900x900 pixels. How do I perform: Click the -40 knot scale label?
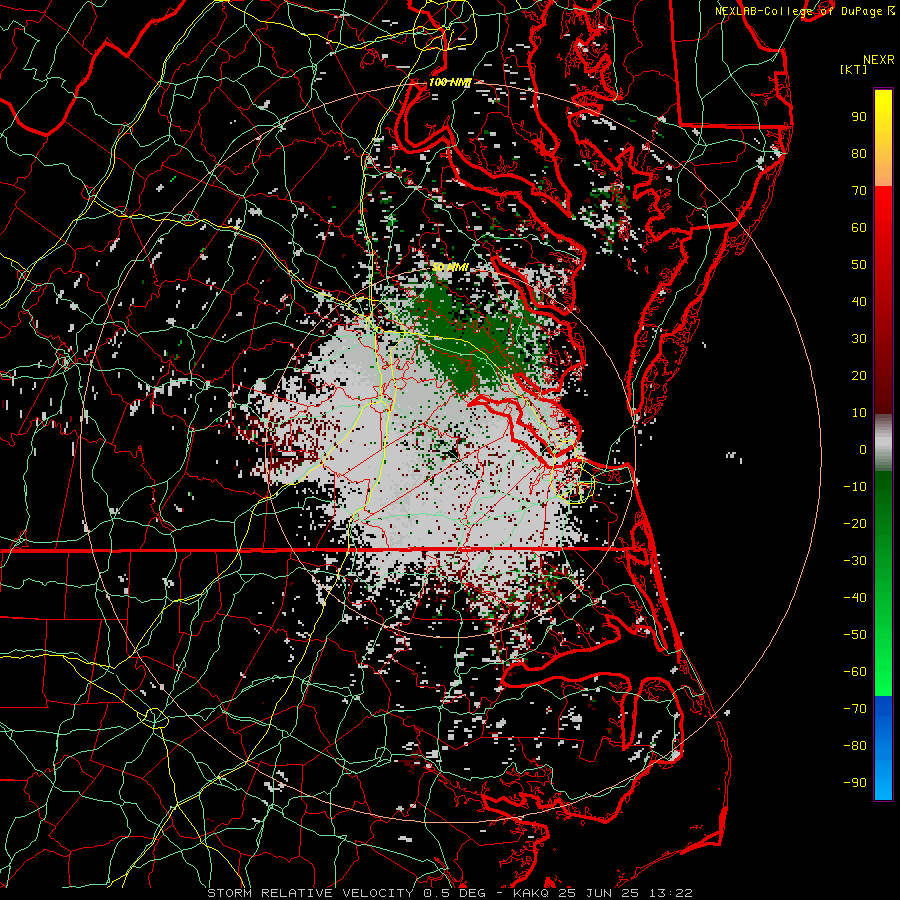pos(855,598)
